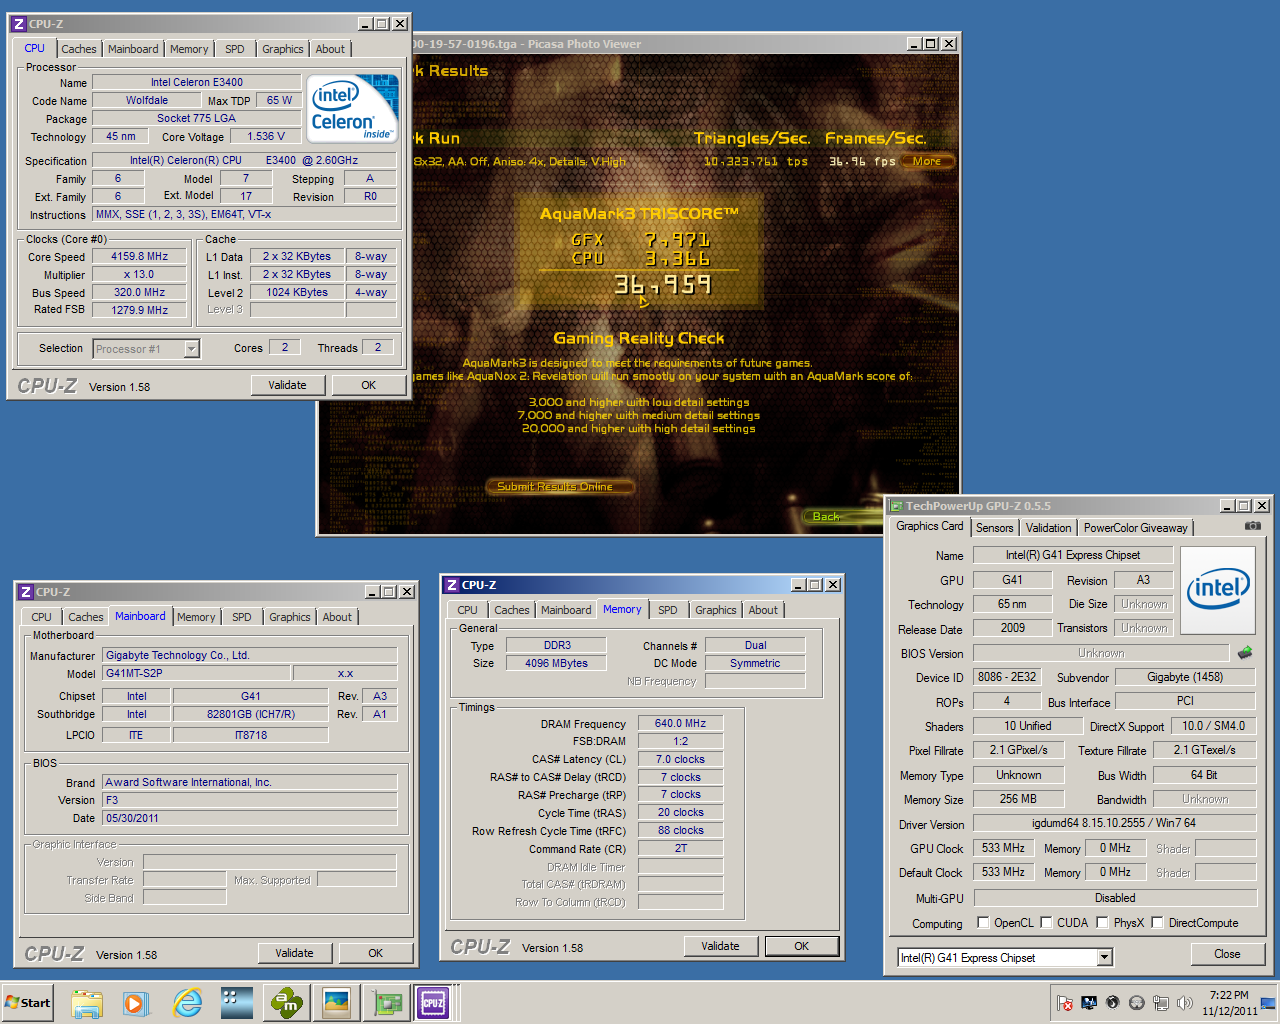Screen dimensions: 1280x1024
Task: Enable the OpenCL checkbox in GPU-Z
Action: point(983,923)
